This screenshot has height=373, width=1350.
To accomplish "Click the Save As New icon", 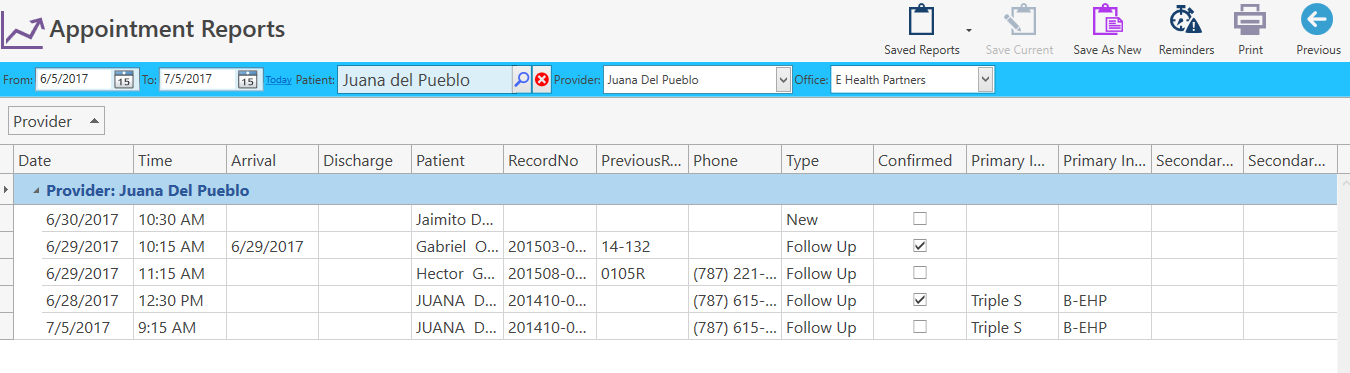I will tap(1107, 21).
